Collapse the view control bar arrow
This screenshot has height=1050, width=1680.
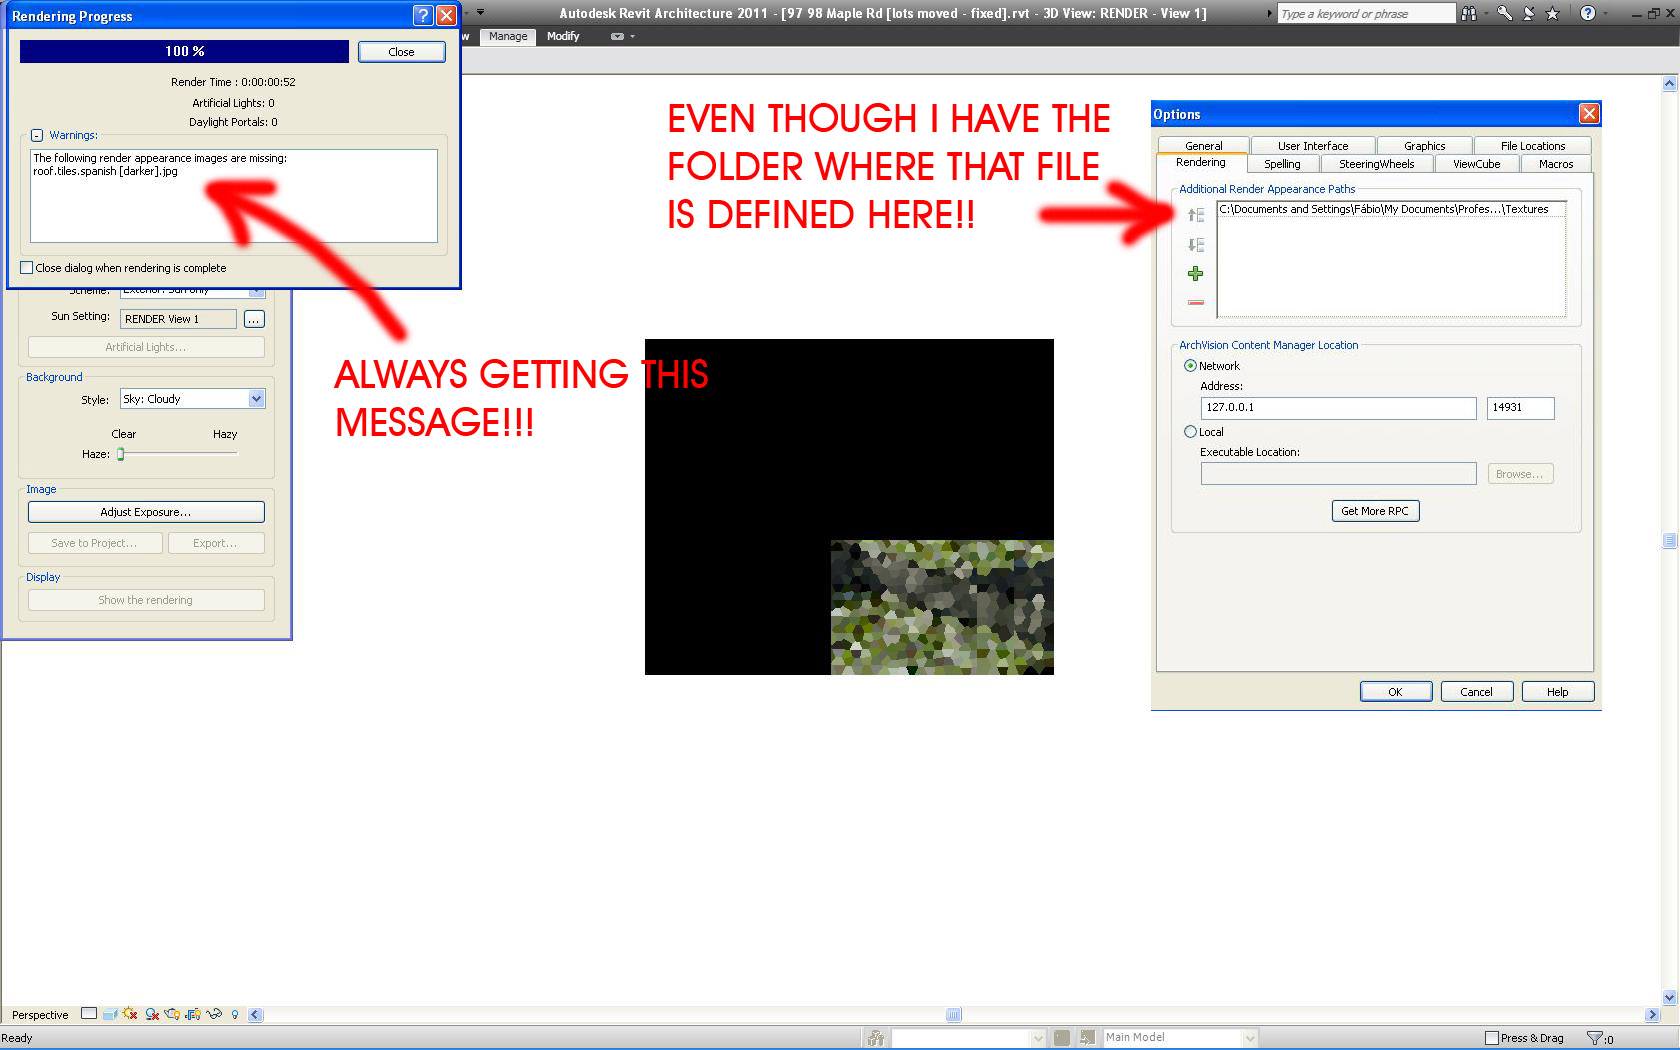click(x=255, y=1014)
